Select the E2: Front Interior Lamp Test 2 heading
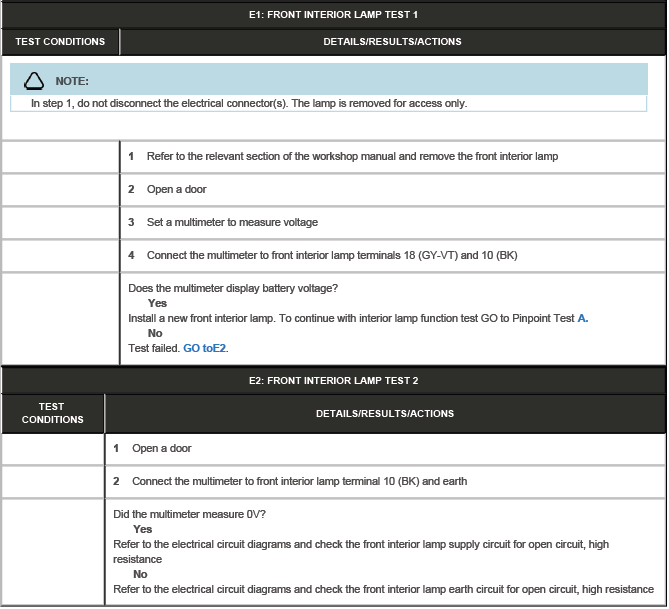Screen dimensions: 669x609 click(x=333, y=380)
